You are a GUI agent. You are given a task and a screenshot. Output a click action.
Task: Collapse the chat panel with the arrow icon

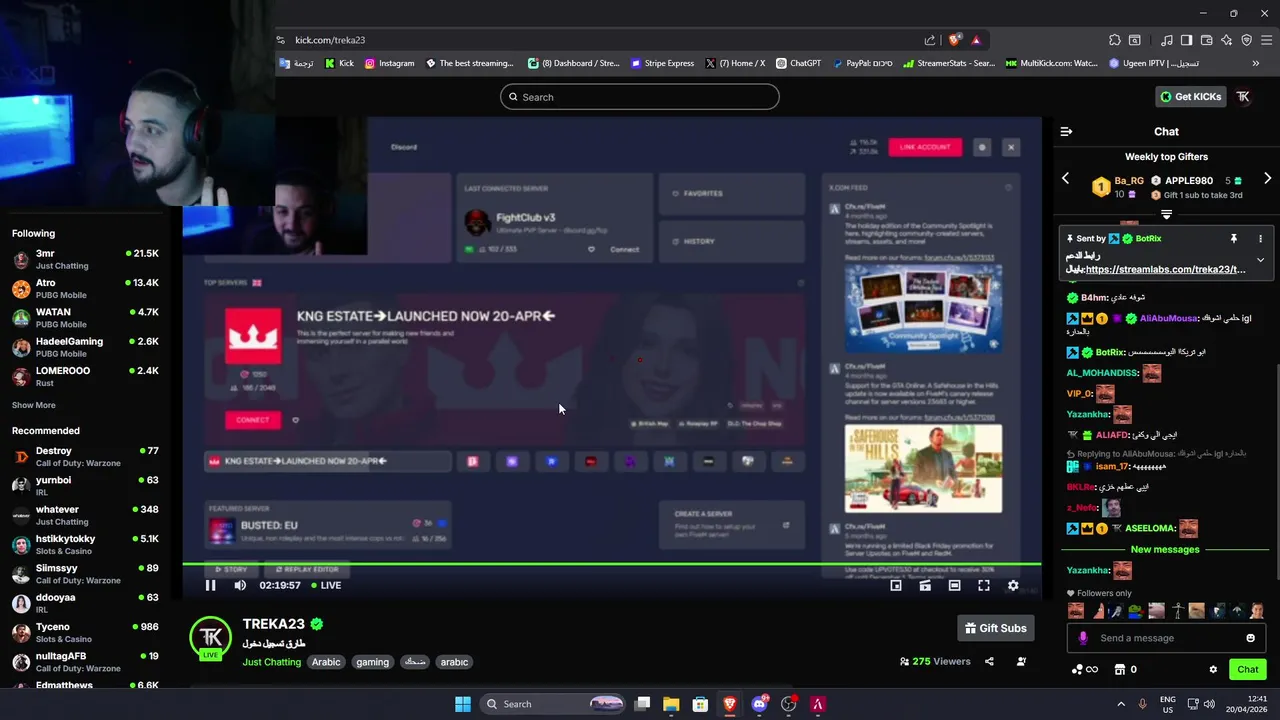pyautogui.click(x=1066, y=131)
